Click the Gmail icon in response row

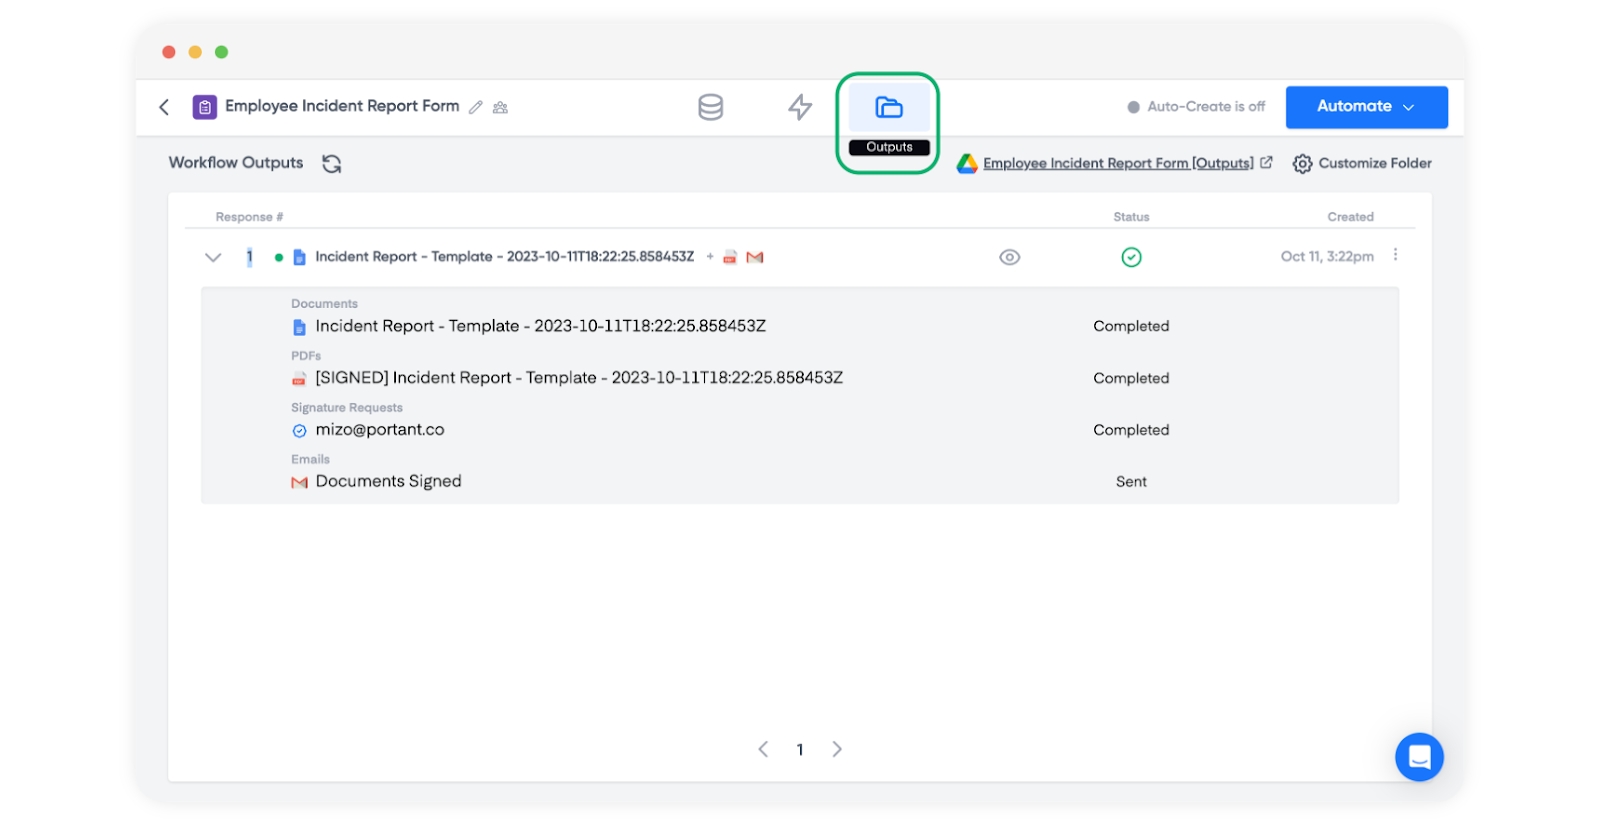755,257
